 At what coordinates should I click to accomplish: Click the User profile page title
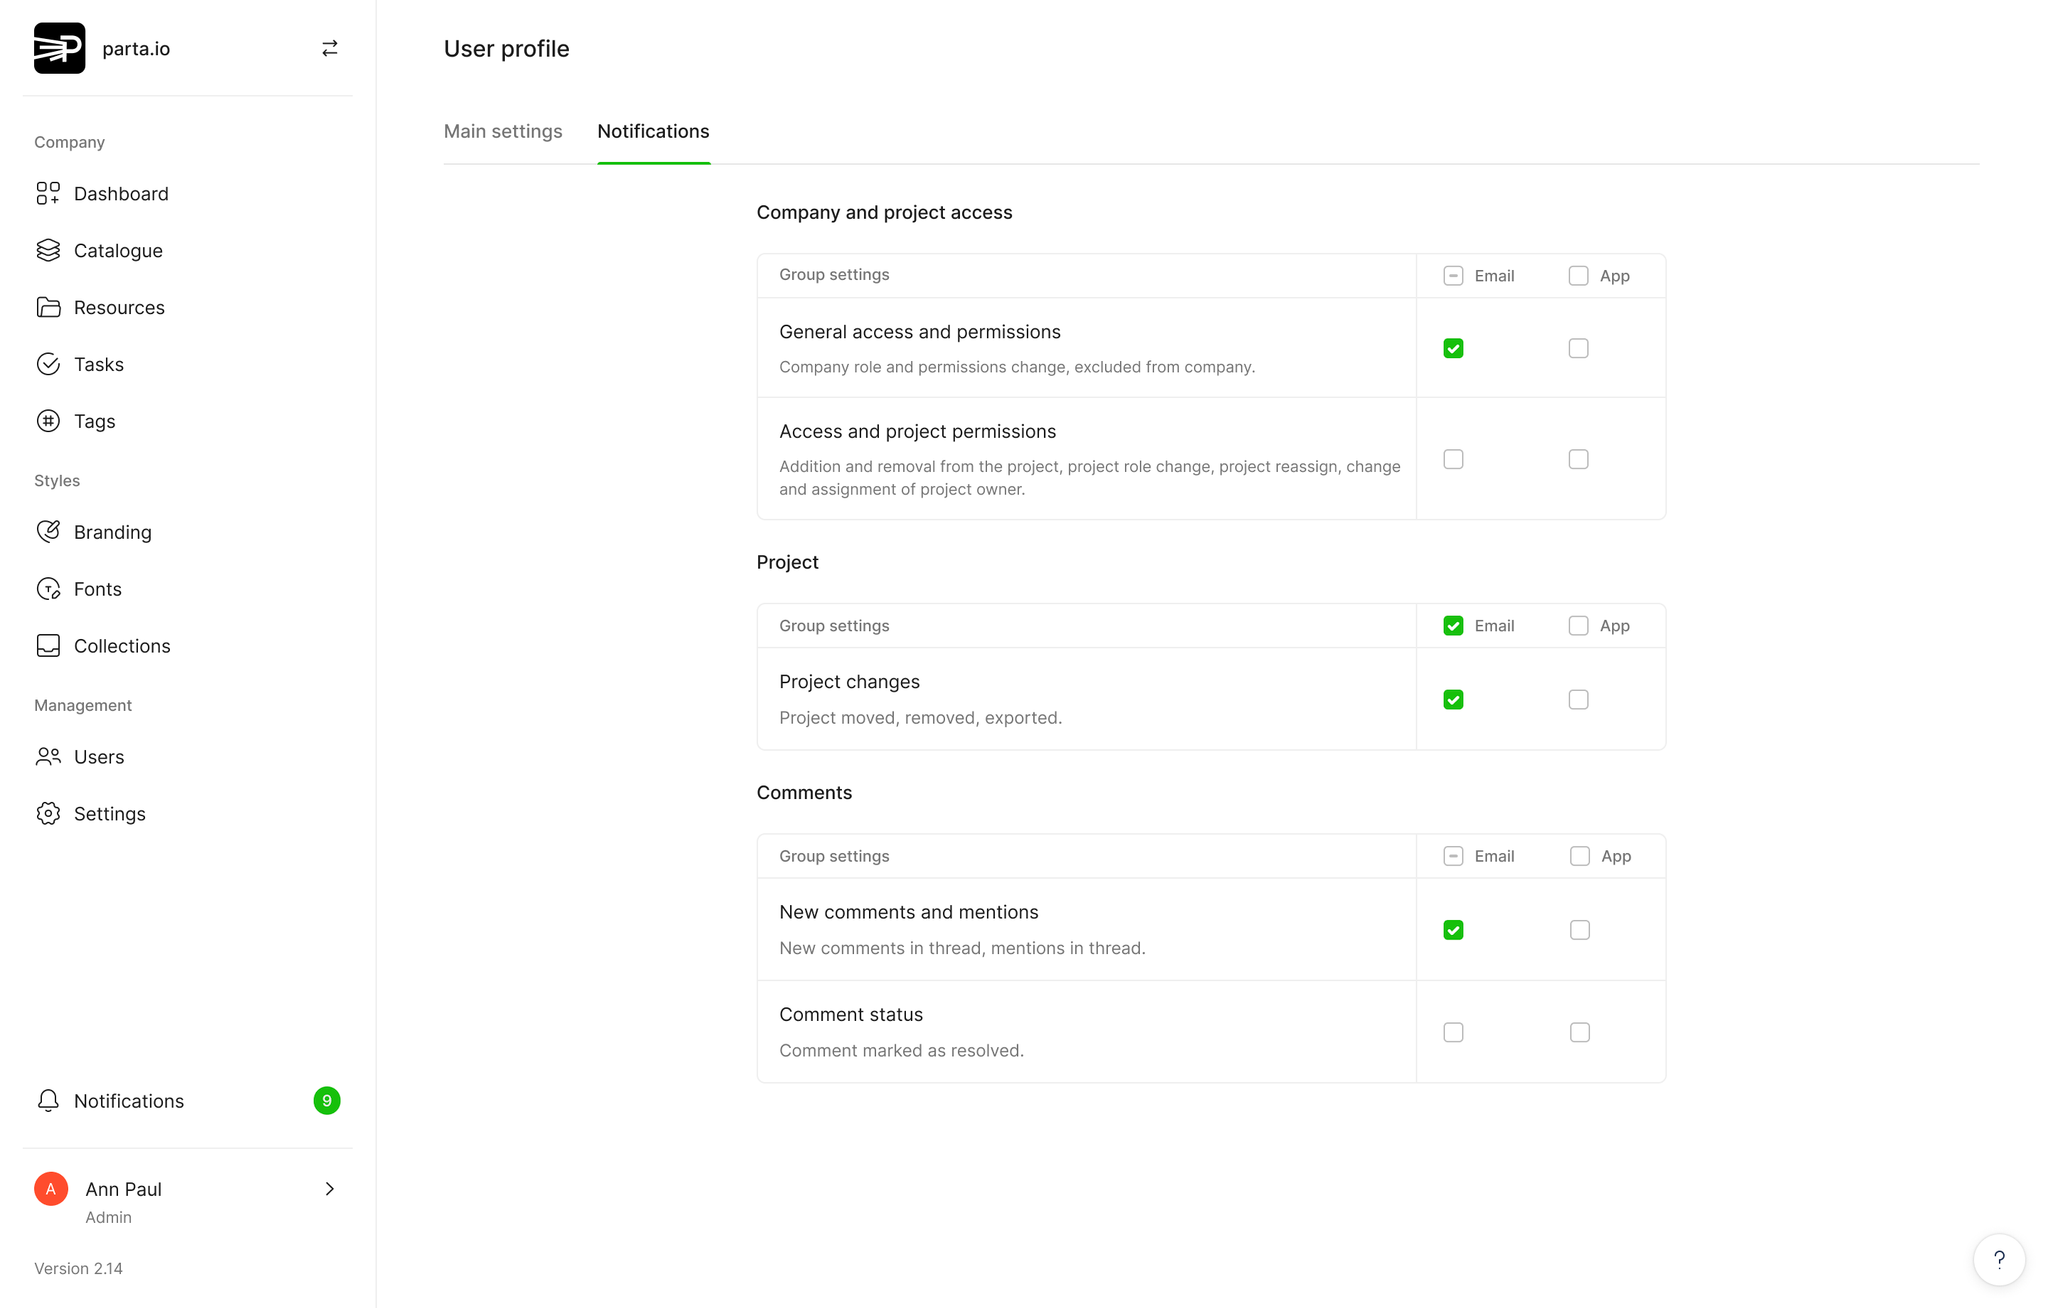click(506, 48)
